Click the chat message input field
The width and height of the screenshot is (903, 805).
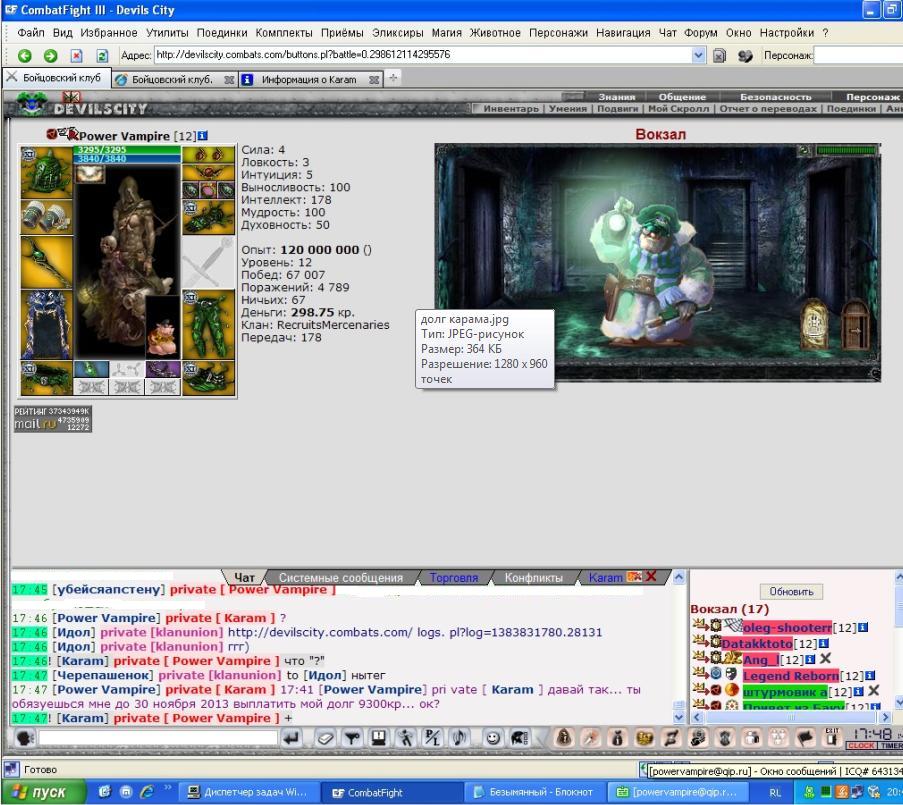tap(158, 738)
